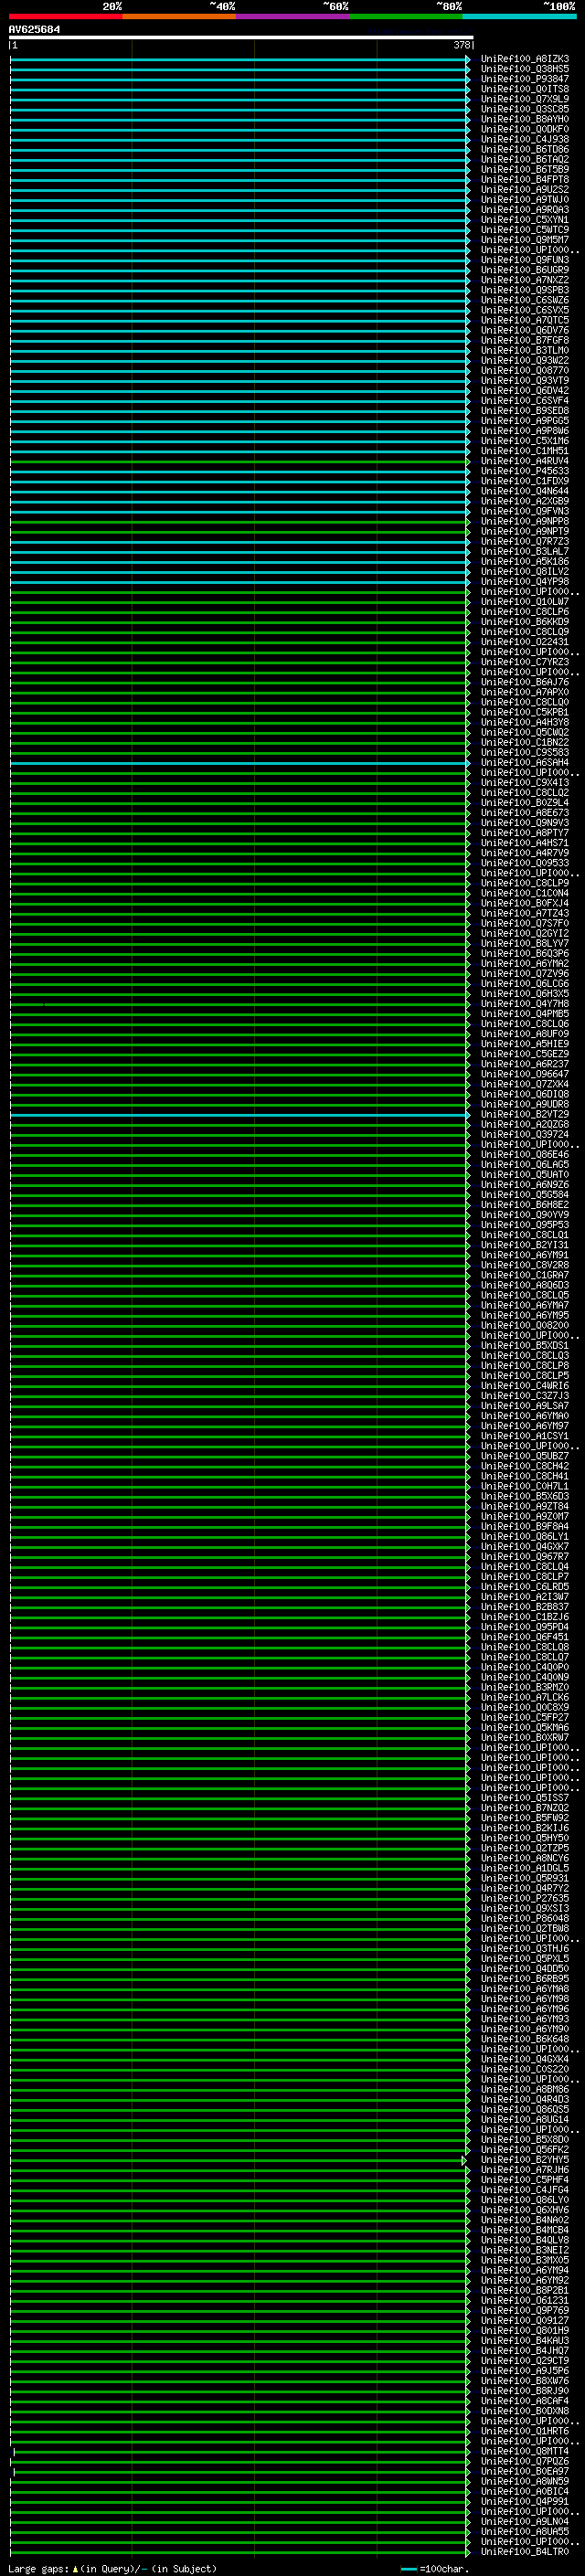
Task: Open hit UniRef100_A8IZK3
Action: coord(524,59)
